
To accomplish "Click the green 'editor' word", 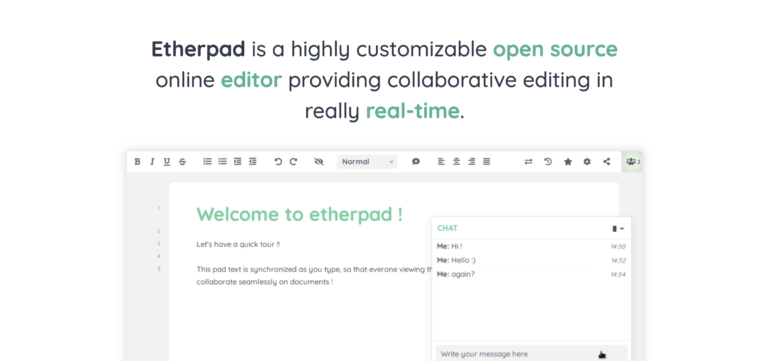I will [x=251, y=80].
